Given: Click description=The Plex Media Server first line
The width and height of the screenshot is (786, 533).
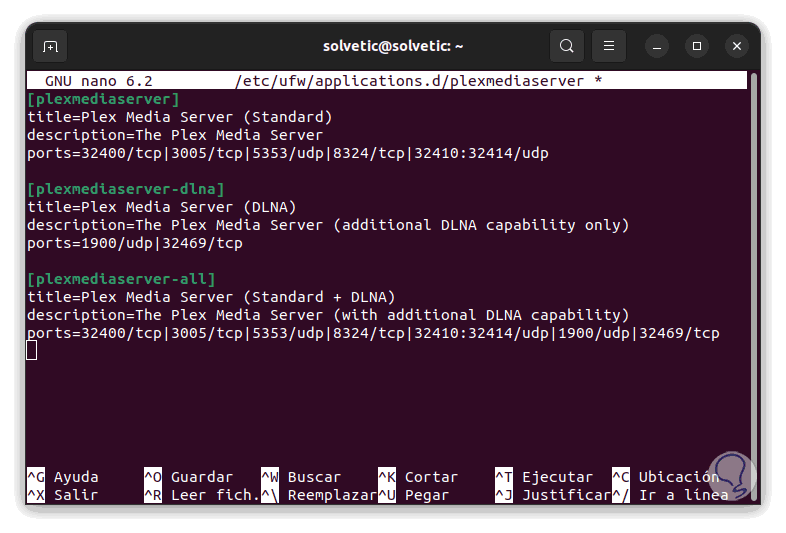Looking at the screenshot, I should point(175,135).
